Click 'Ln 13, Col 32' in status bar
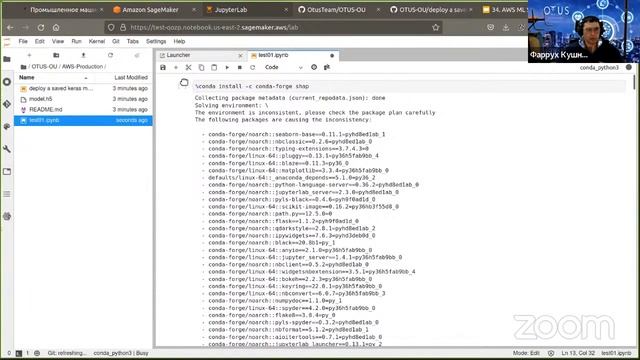The image size is (640, 360). pyautogui.click(x=578, y=353)
